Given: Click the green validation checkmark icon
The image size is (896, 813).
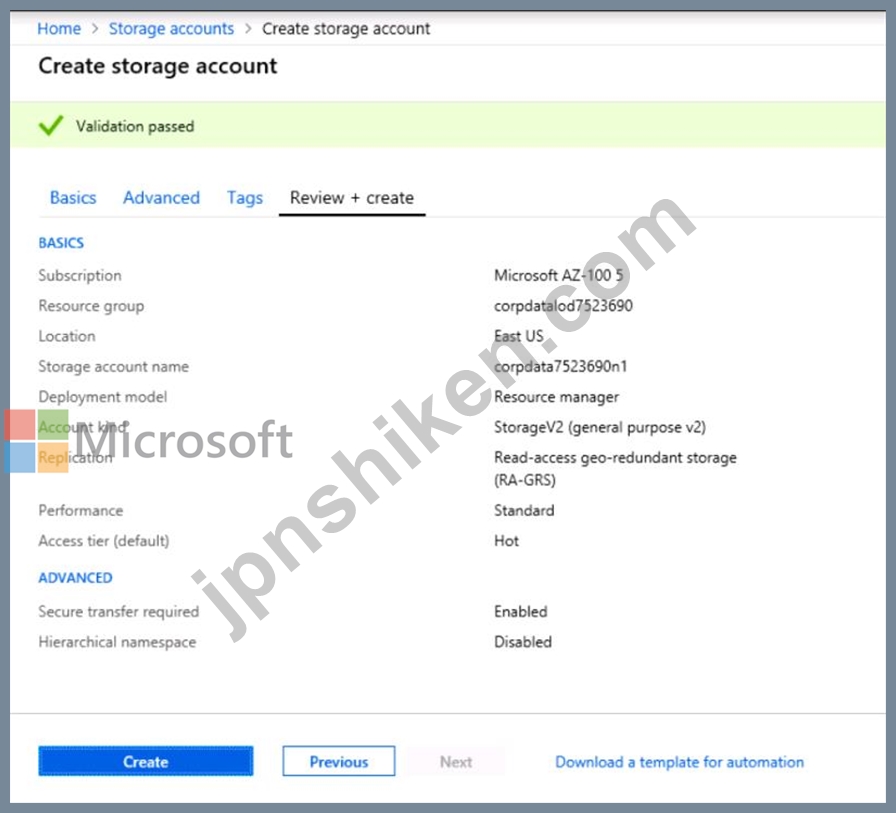Looking at the screenshot, I should point(51,125).
